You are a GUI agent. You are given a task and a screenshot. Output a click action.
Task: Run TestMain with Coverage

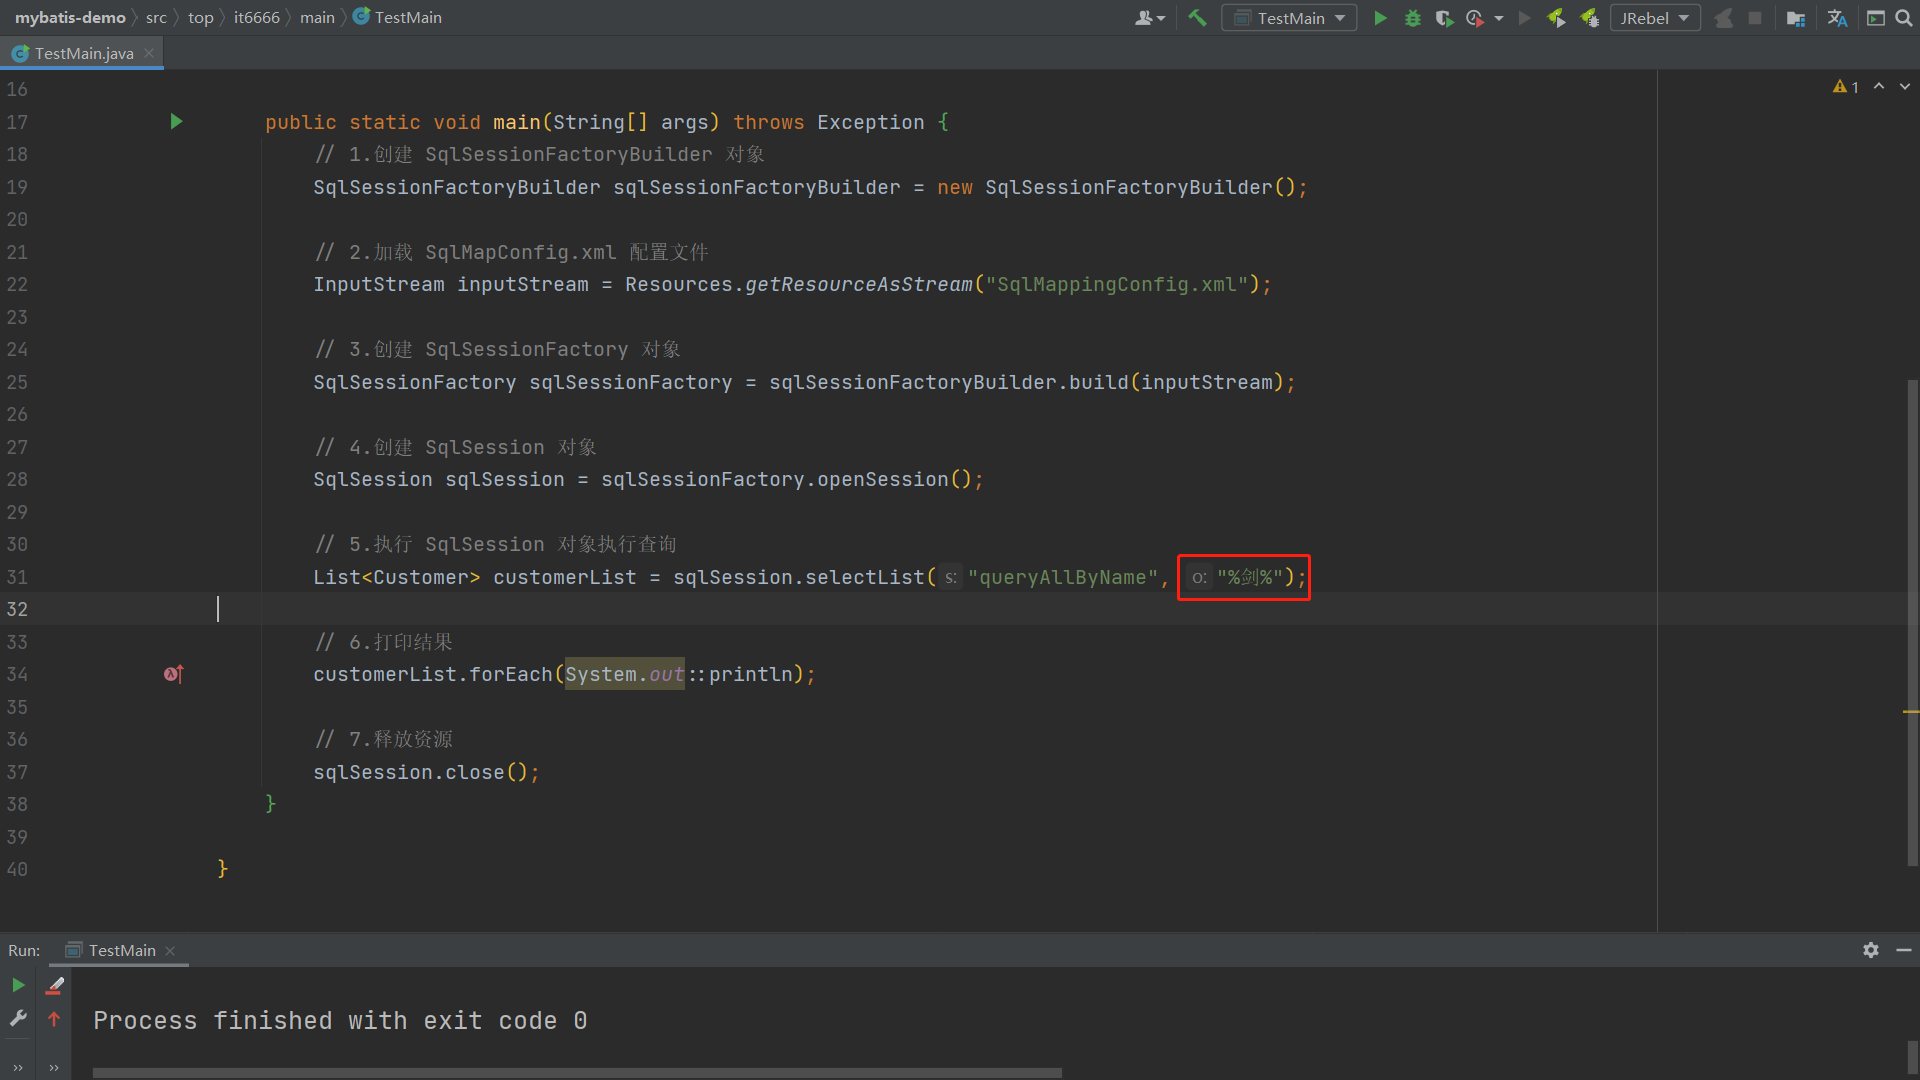[x=1443, y=18]
